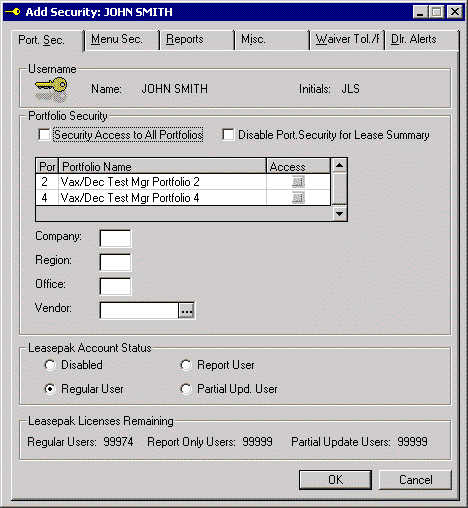Toggle Access box for Portfolio 2
Image resolution: width=468 pixels, height=508 pixels.
coord(298,182)
